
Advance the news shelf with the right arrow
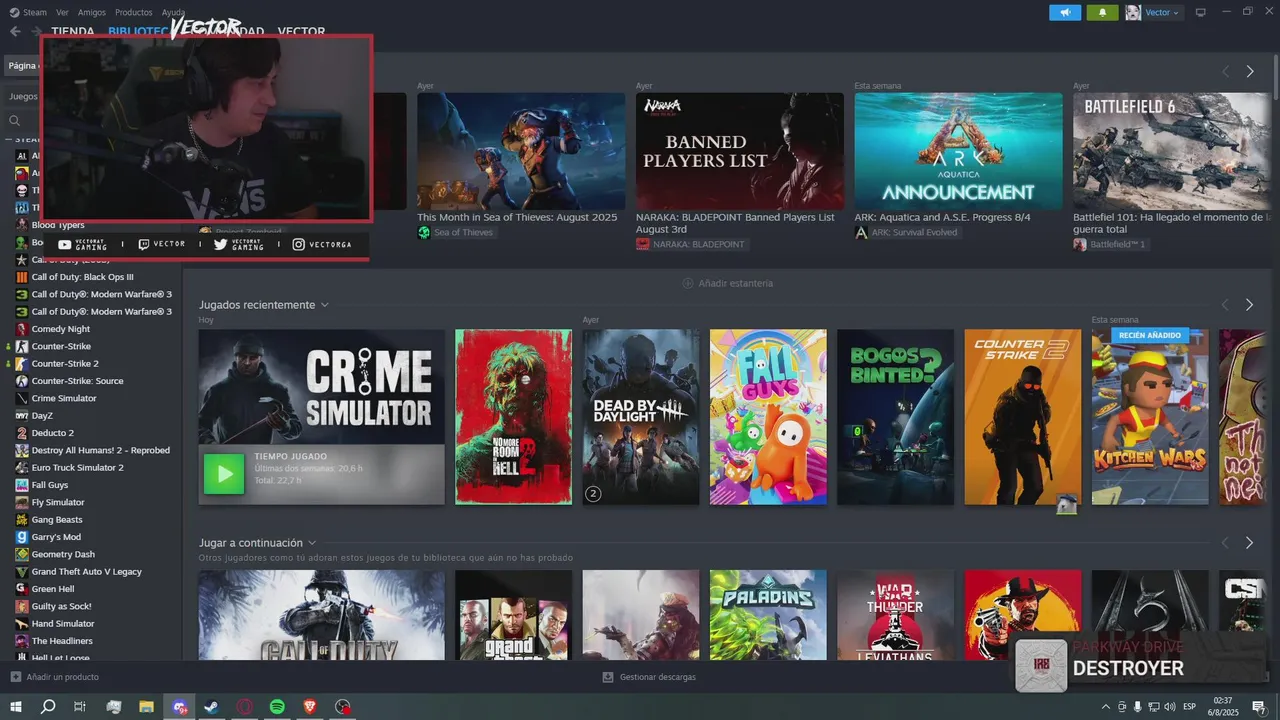1249,72
